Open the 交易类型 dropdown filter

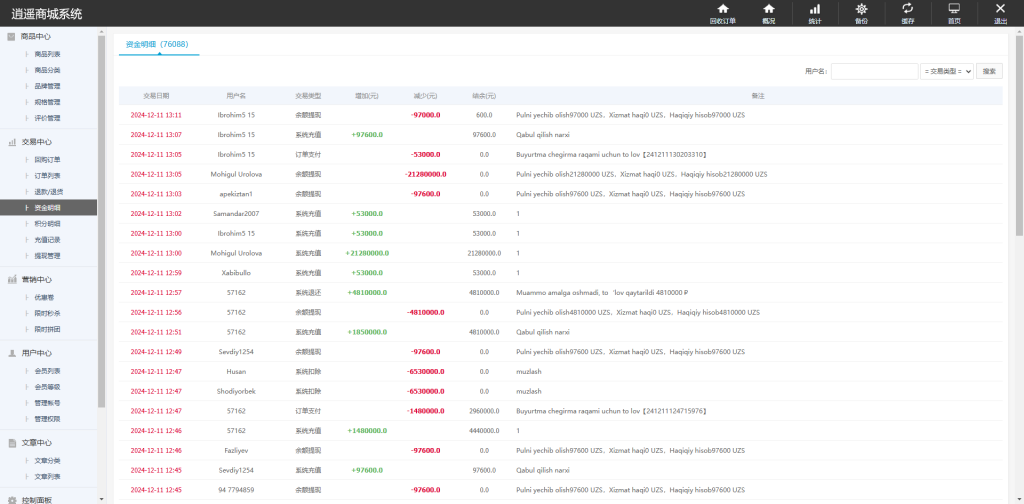[x=946, y=71]
